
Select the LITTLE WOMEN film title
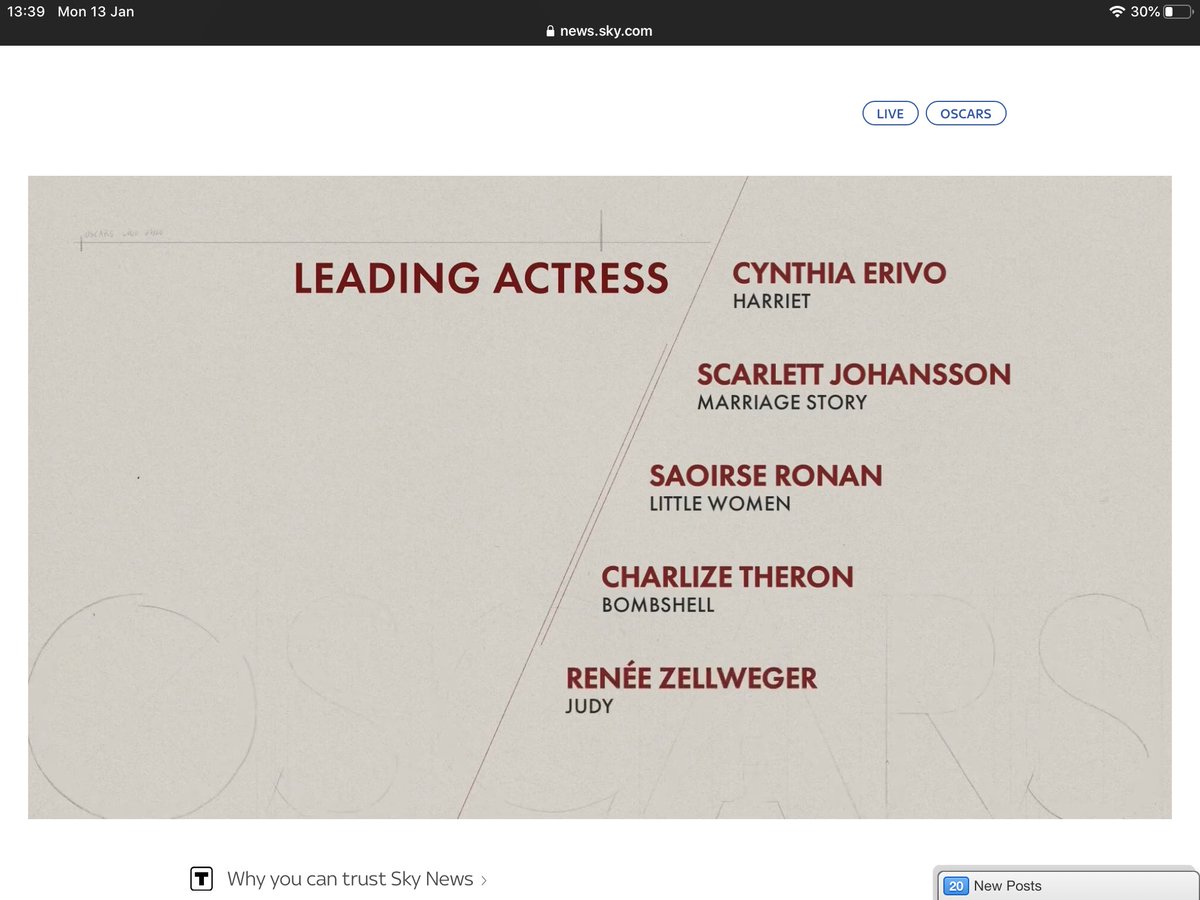(720, 504)
